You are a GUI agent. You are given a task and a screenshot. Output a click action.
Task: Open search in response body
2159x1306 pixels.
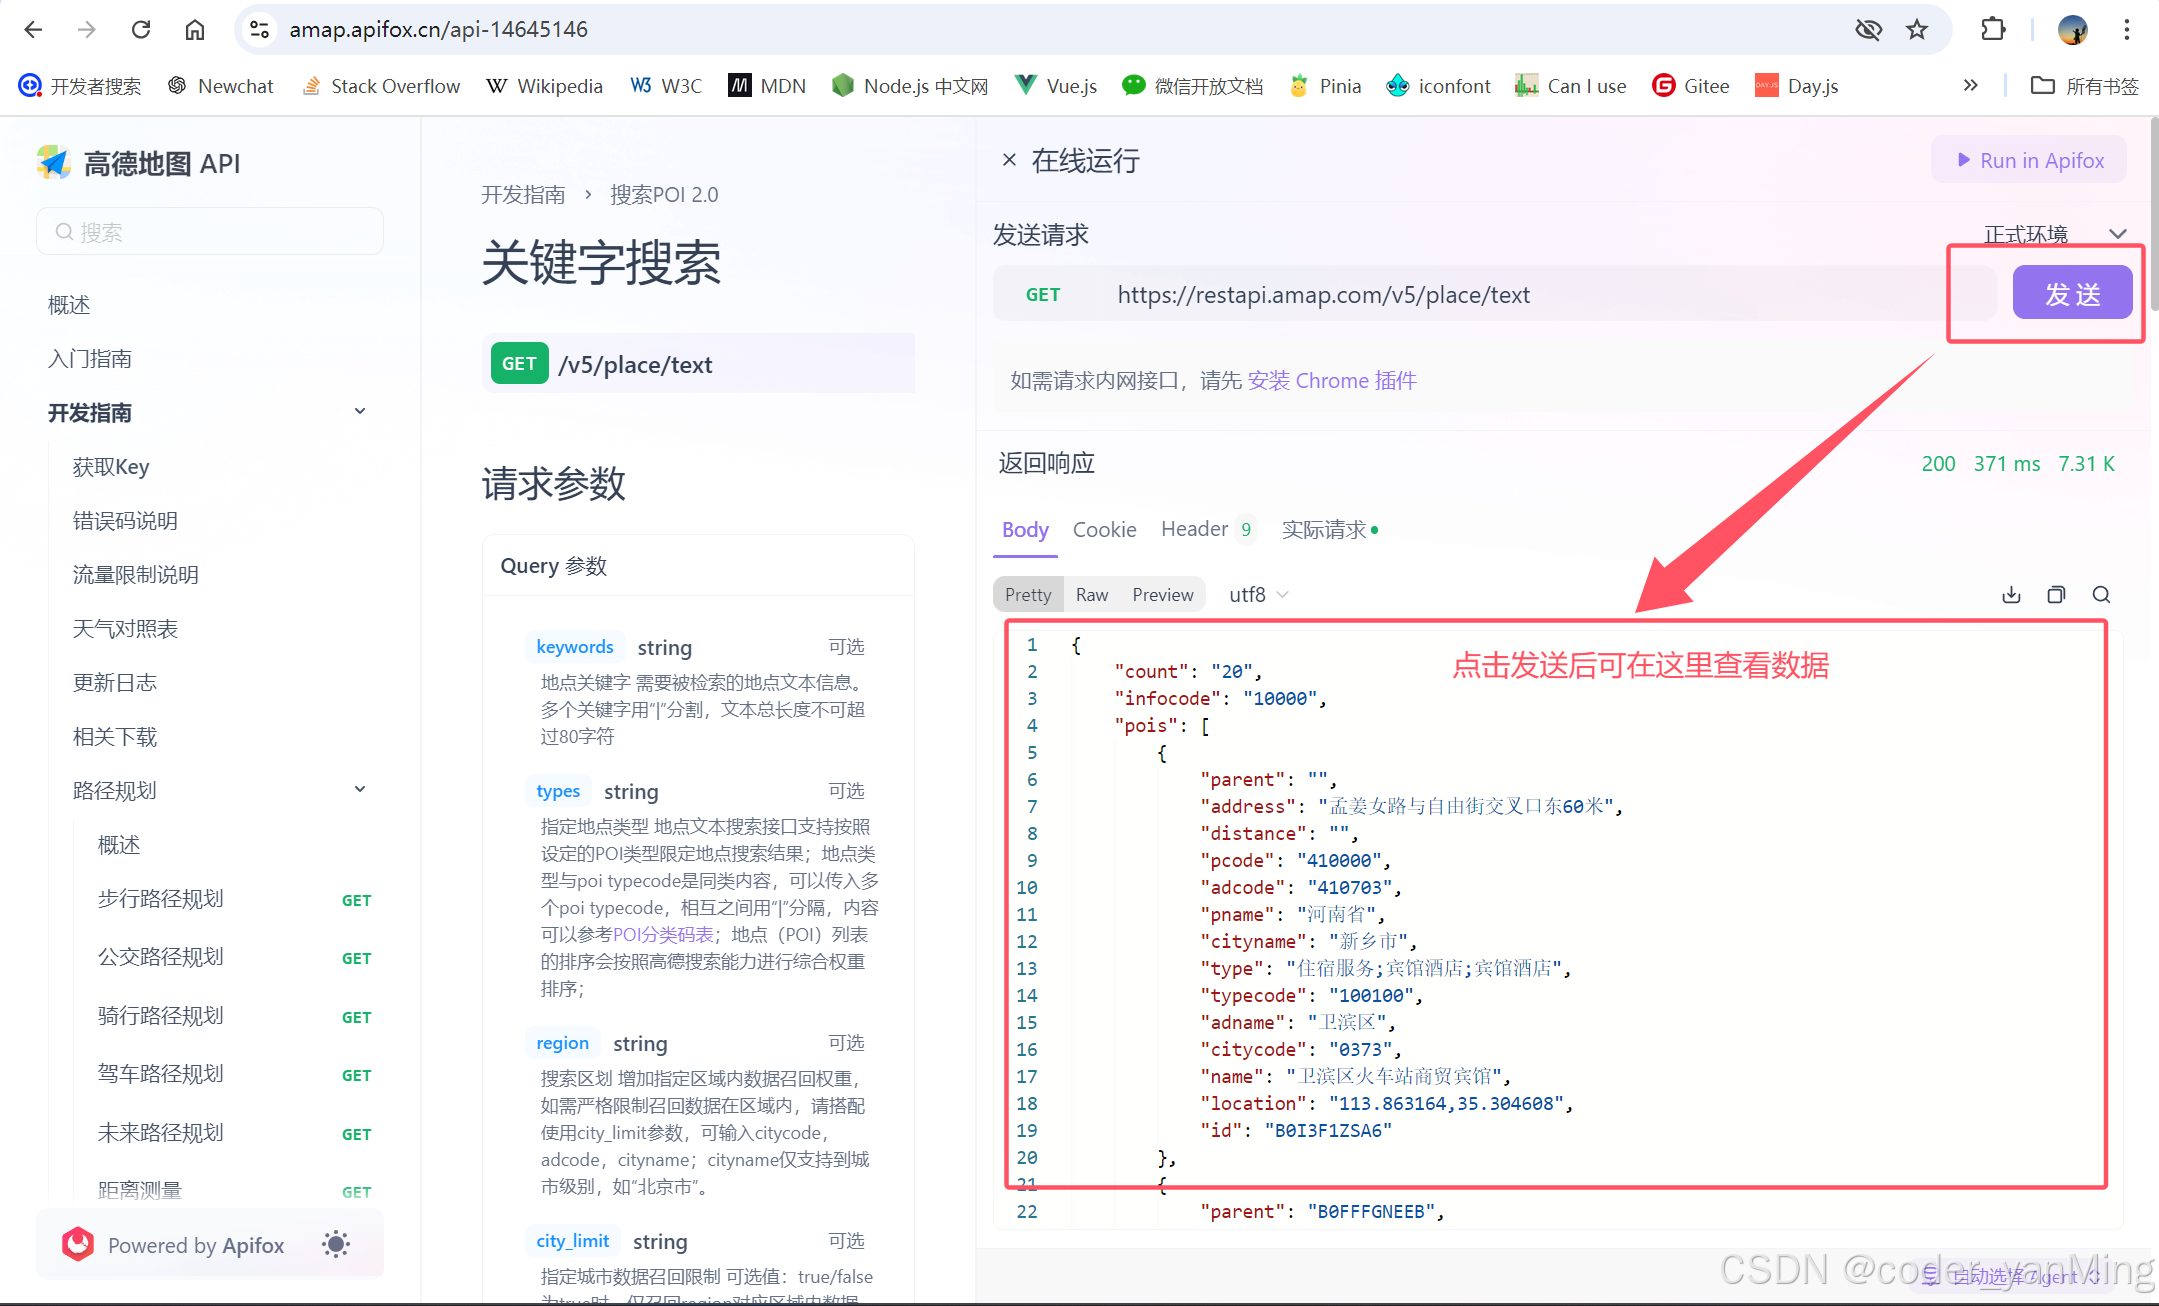pyautogui.click(x=2101, y=595)
